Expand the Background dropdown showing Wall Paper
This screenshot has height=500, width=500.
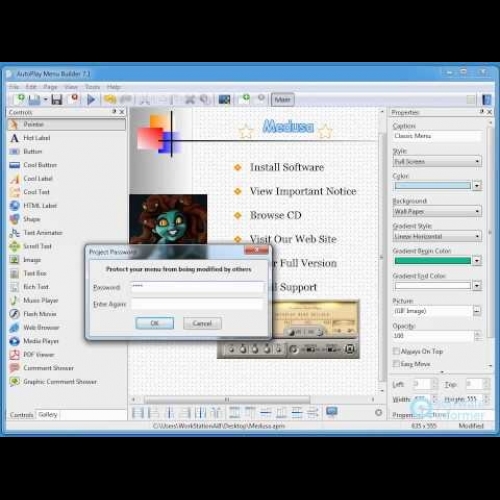437,211
